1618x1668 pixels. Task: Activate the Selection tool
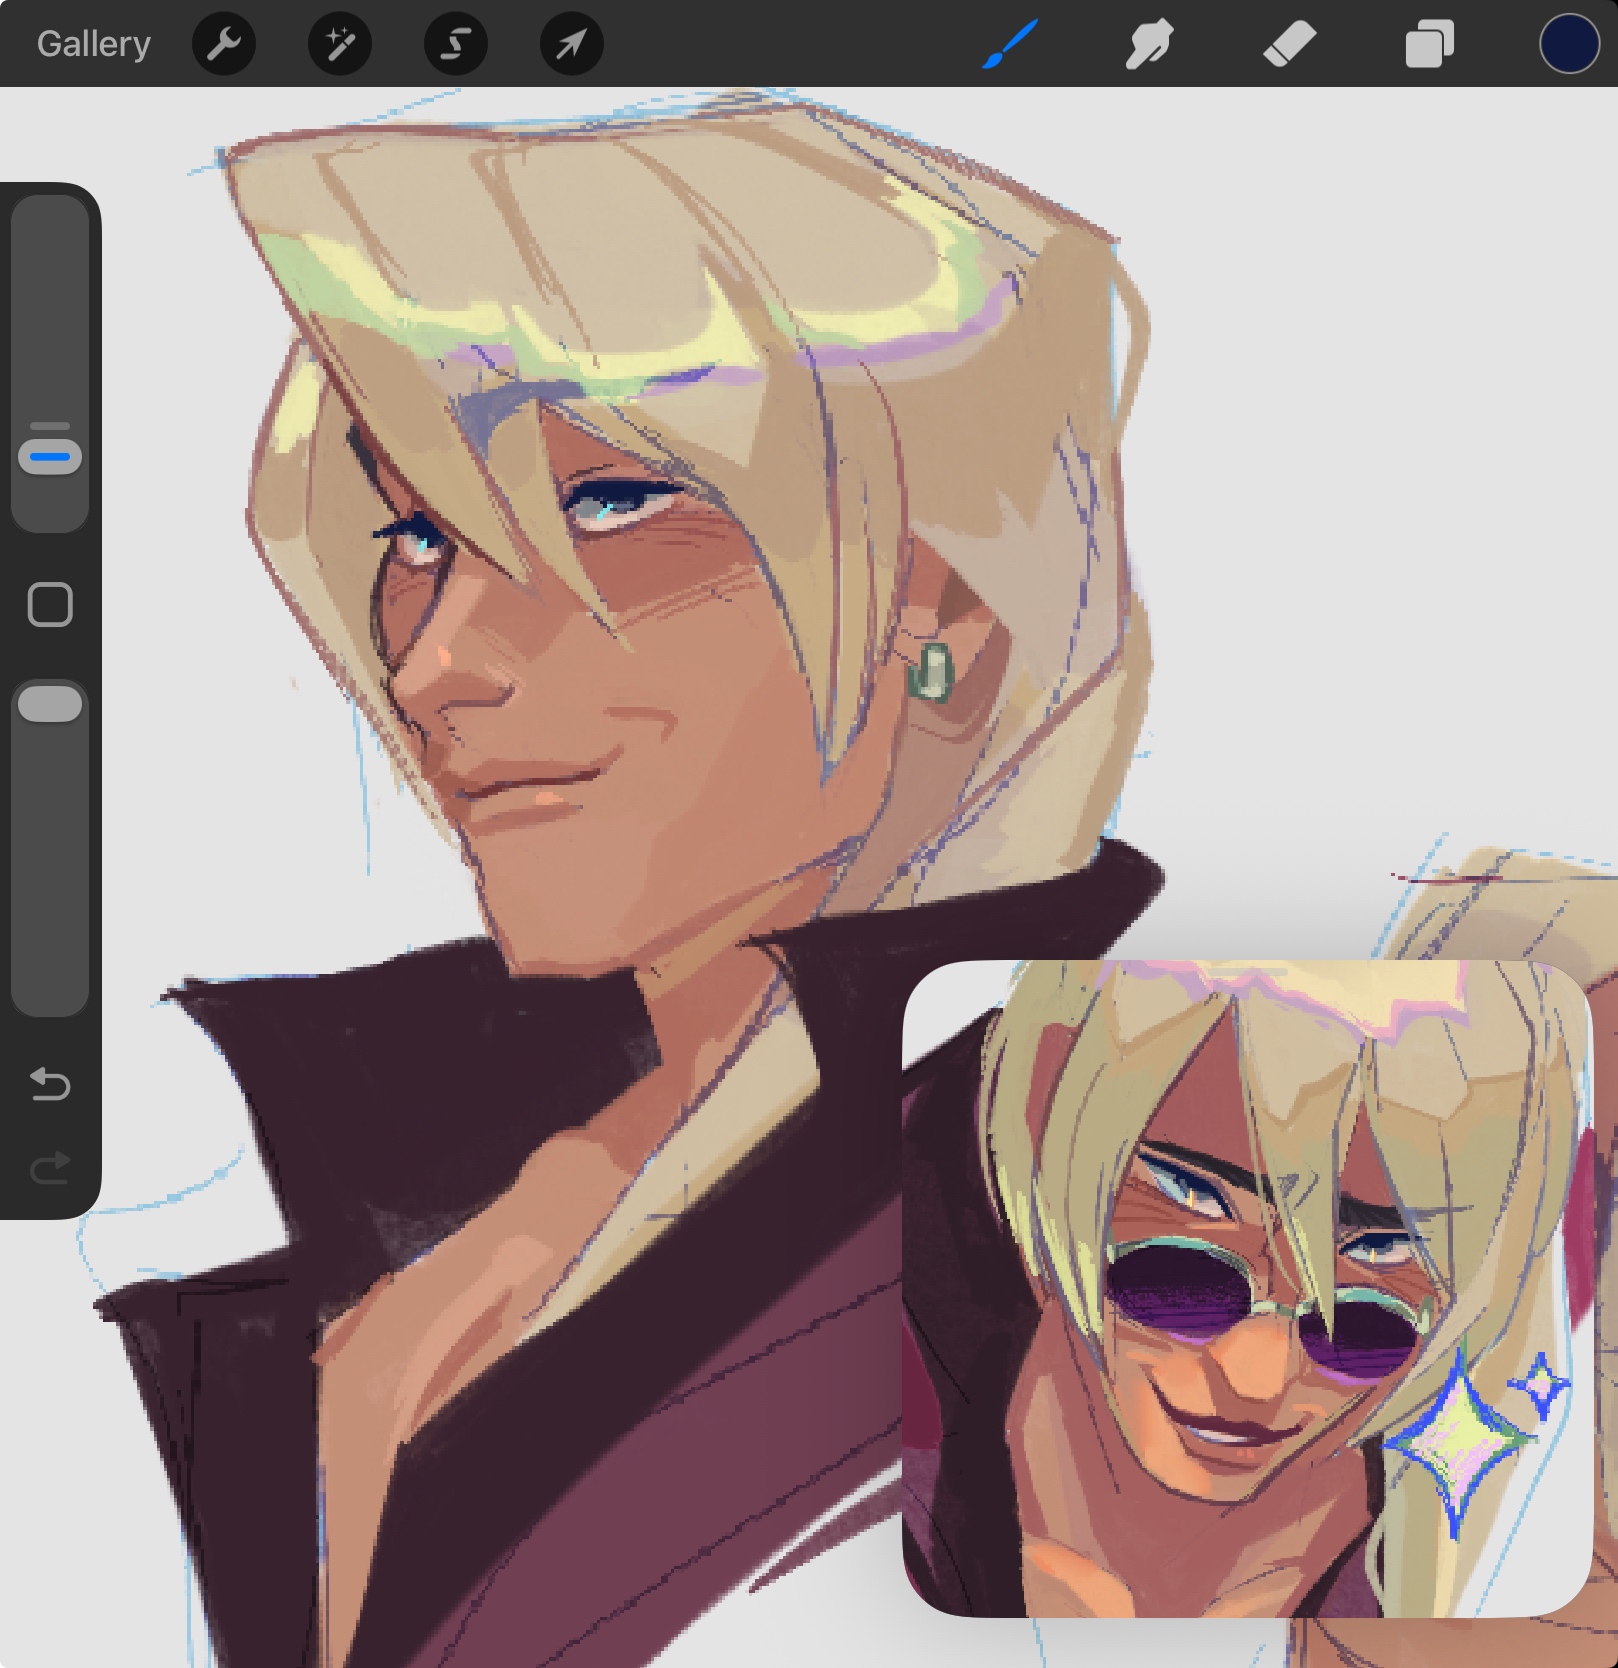point(456,44)
